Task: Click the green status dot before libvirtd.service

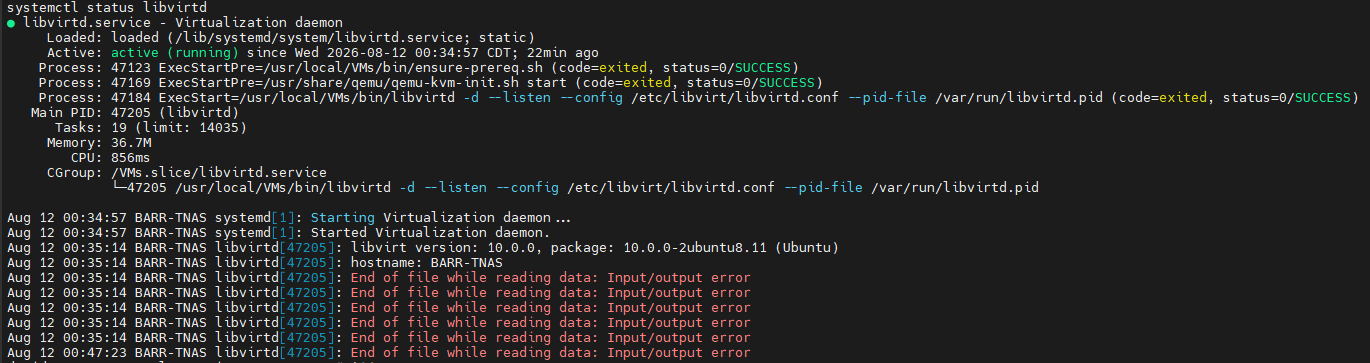Action: [11, 22]
